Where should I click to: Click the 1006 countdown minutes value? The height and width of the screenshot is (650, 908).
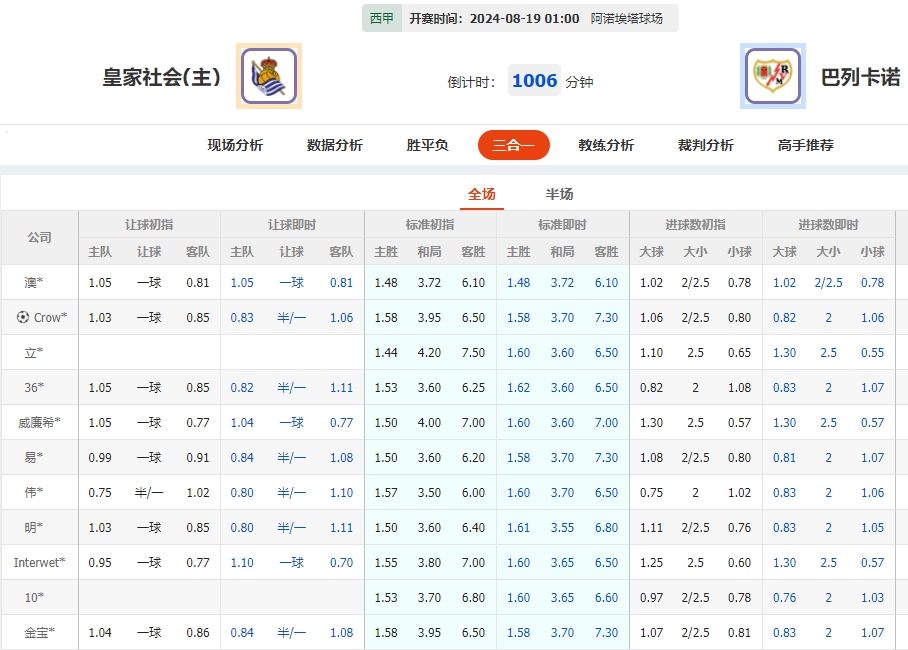click(534, 80)
